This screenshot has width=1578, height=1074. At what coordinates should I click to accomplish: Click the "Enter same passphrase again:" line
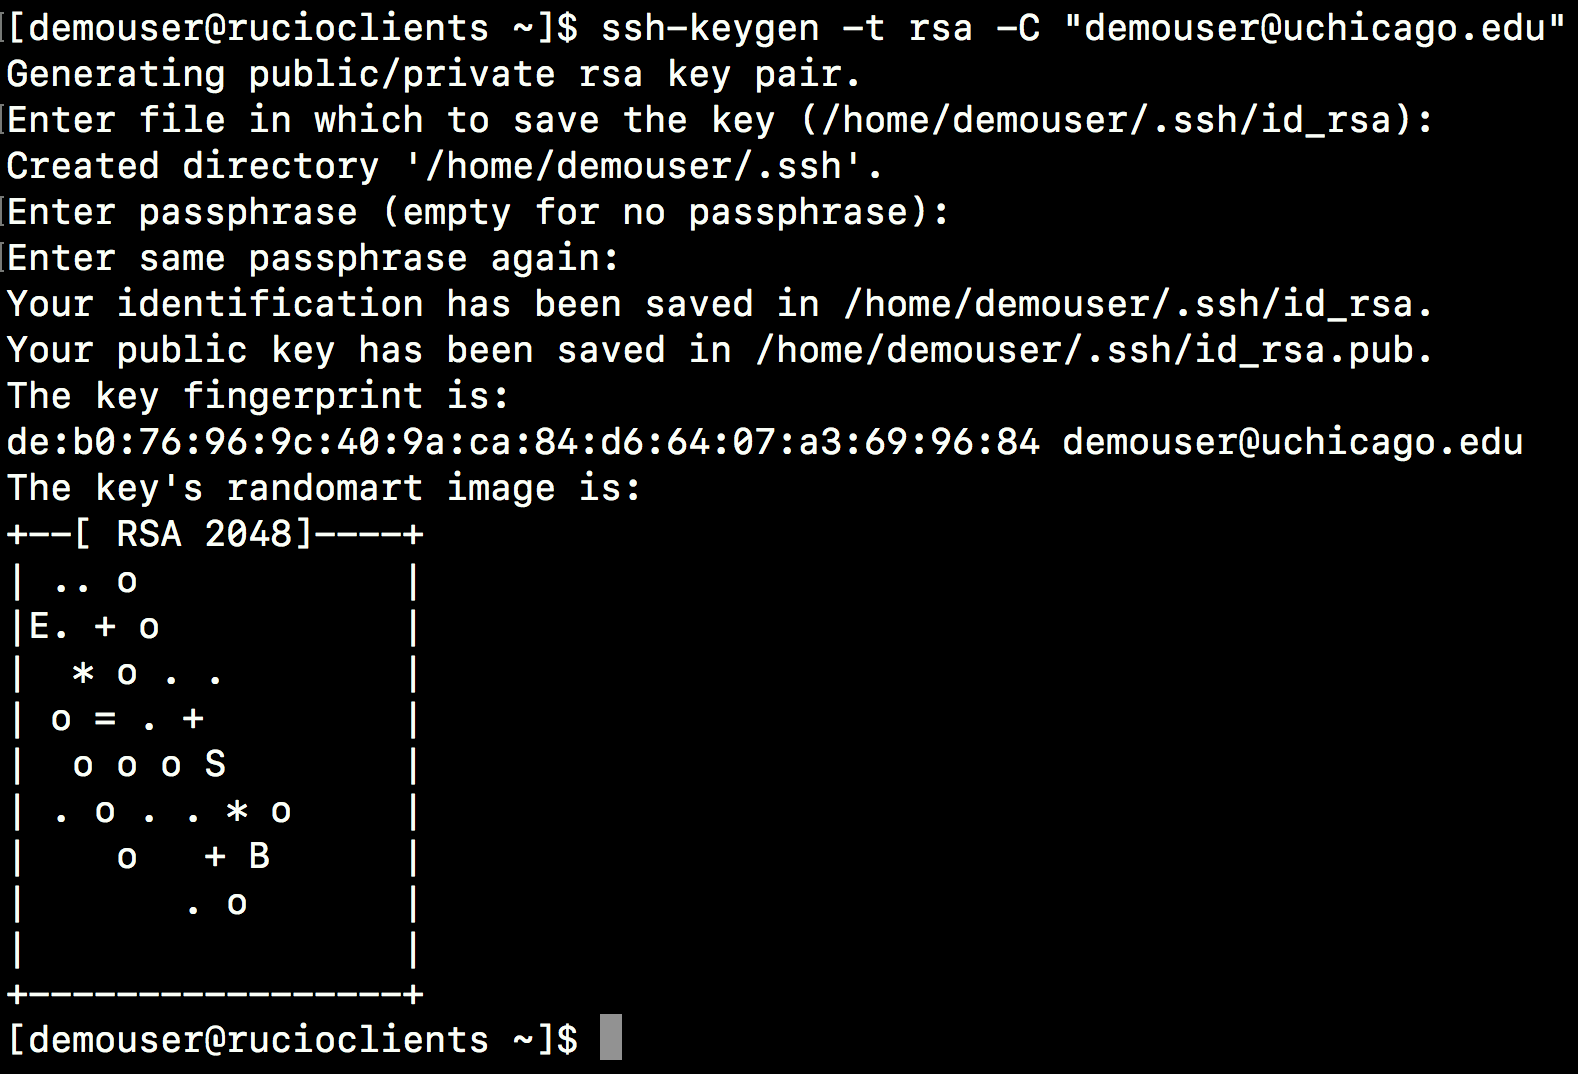pos(313,258)
